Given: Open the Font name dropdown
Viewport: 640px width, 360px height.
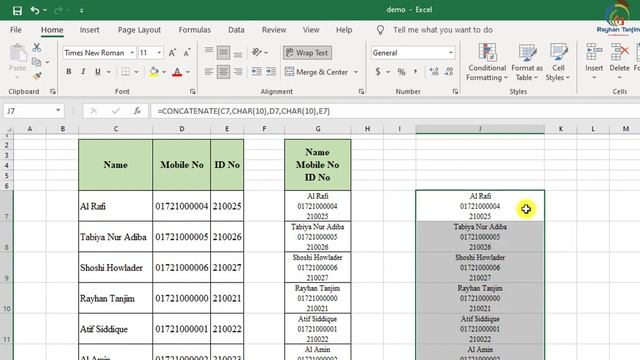Looking at the screenshot, I should (132, 53).
